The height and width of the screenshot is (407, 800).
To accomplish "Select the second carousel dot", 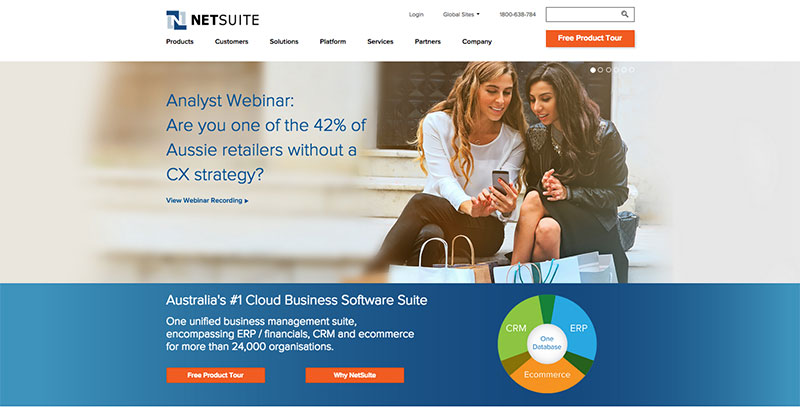I will pyautogui.click(x=601, y=70).
